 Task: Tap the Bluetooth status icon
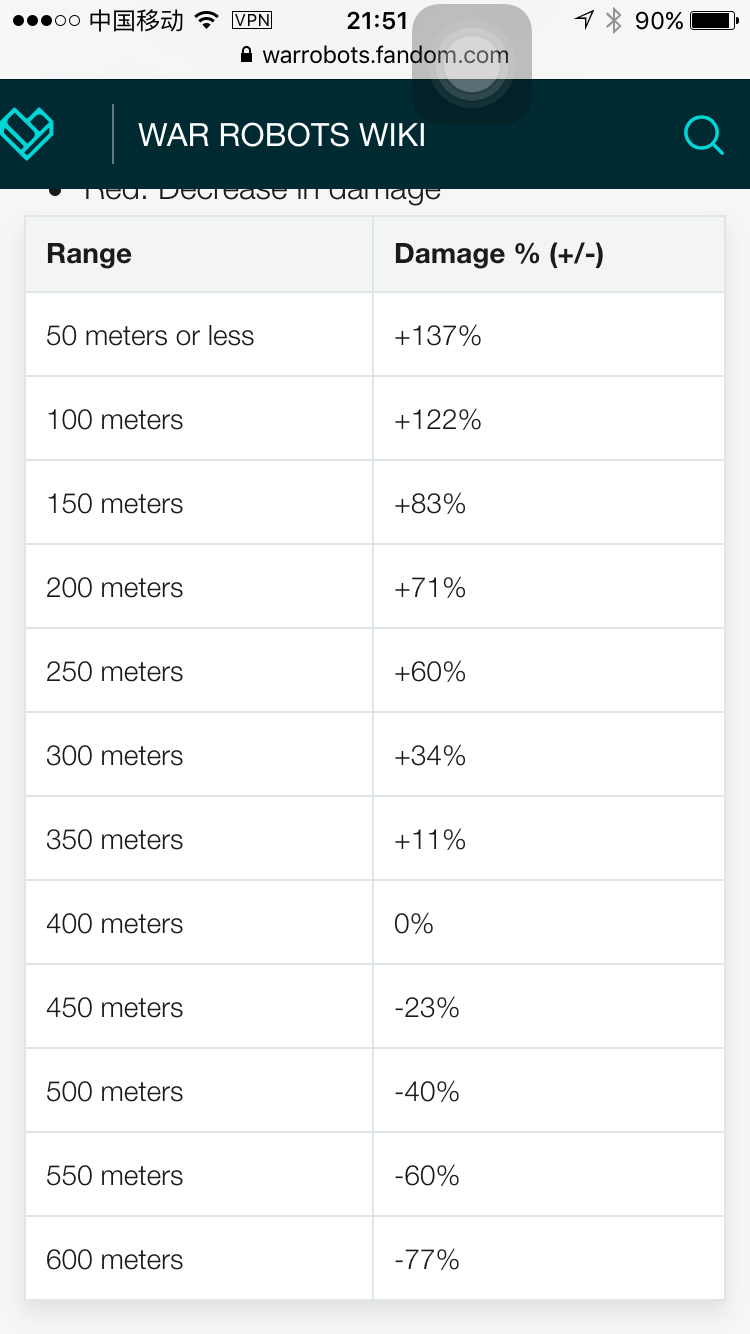(x=614, y=20)
